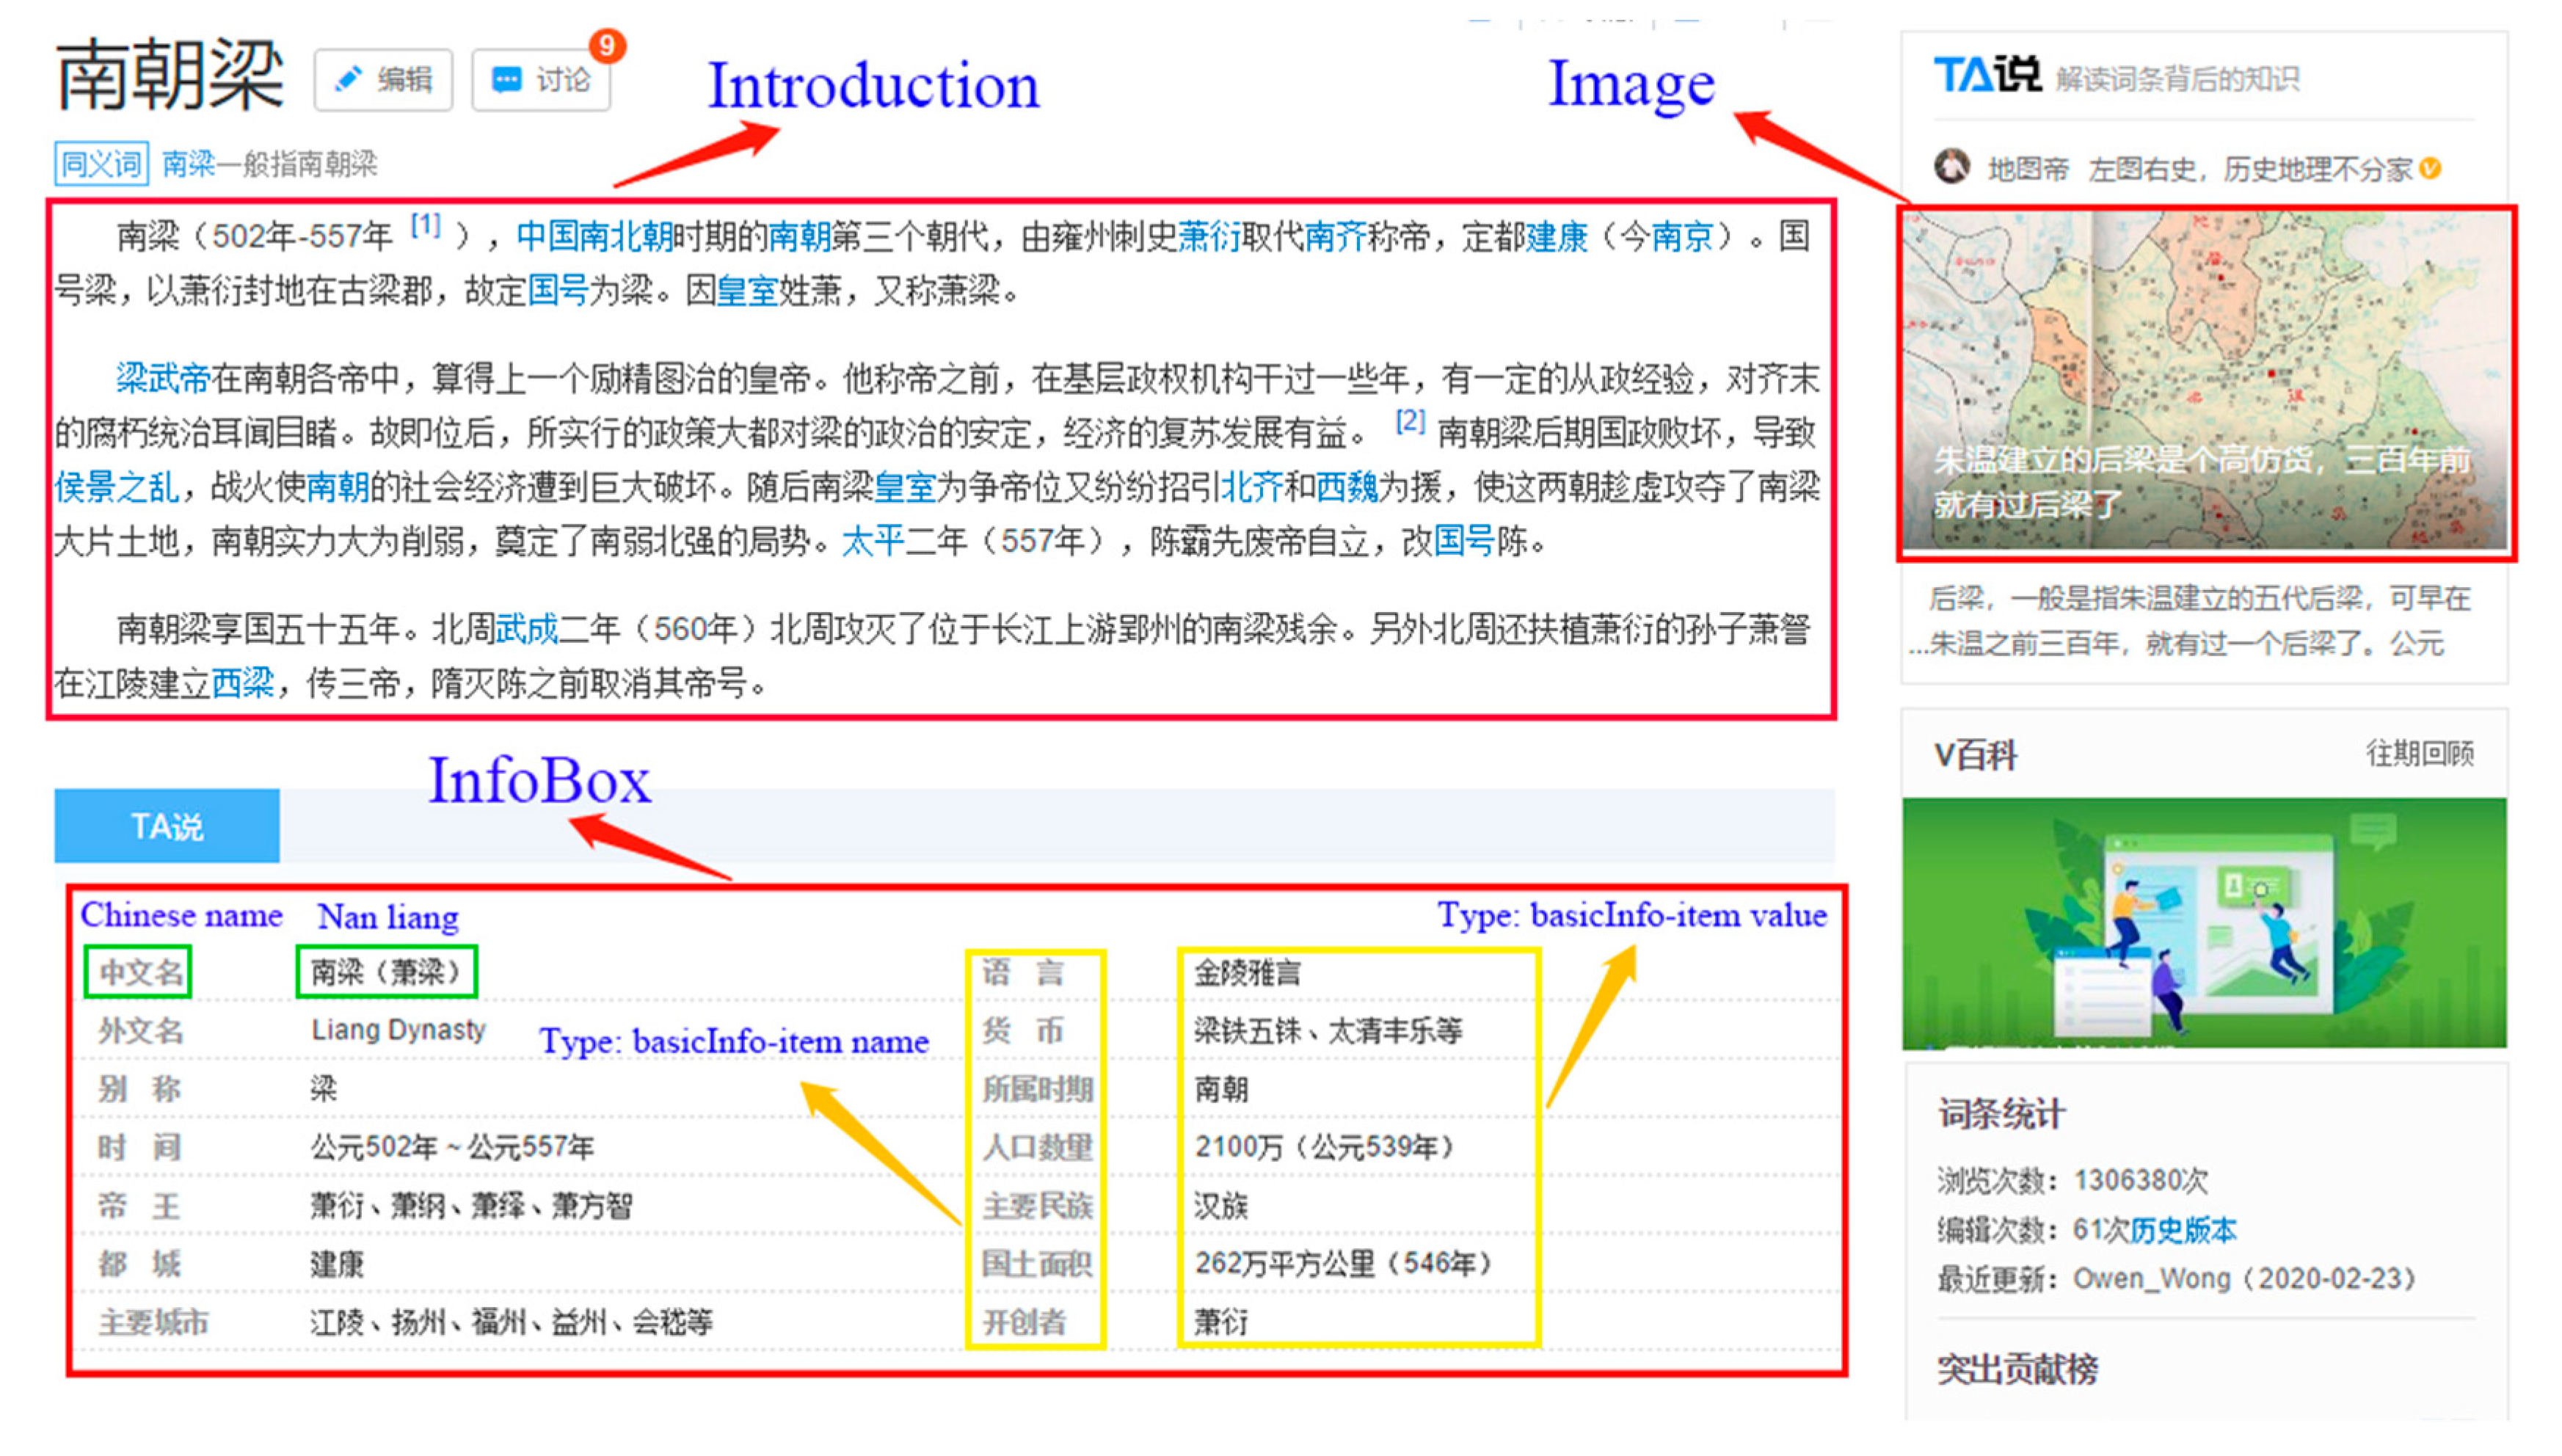The width and height of the screenshot is (2562, 1456).
Task: Open the 历史版本 history link
Action: [2182, 1230]
